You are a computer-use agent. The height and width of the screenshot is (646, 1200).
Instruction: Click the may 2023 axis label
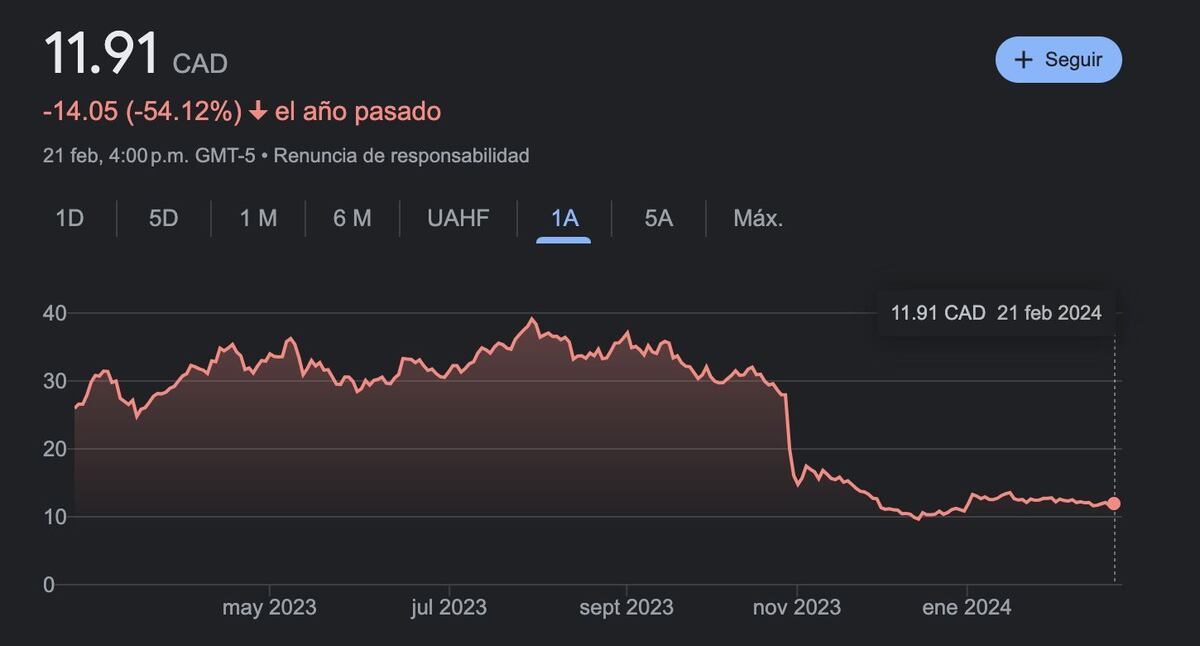[x=269, y=607]
